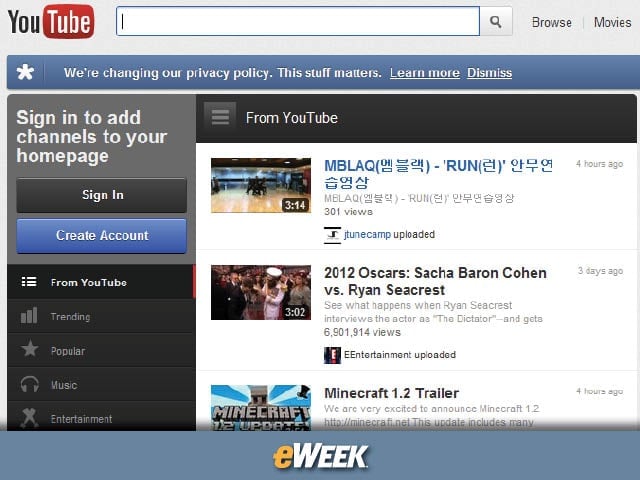This screenshot has width=640, height=480.
Task: Click '3 days ago' timestamp
Action: [600, 271]
